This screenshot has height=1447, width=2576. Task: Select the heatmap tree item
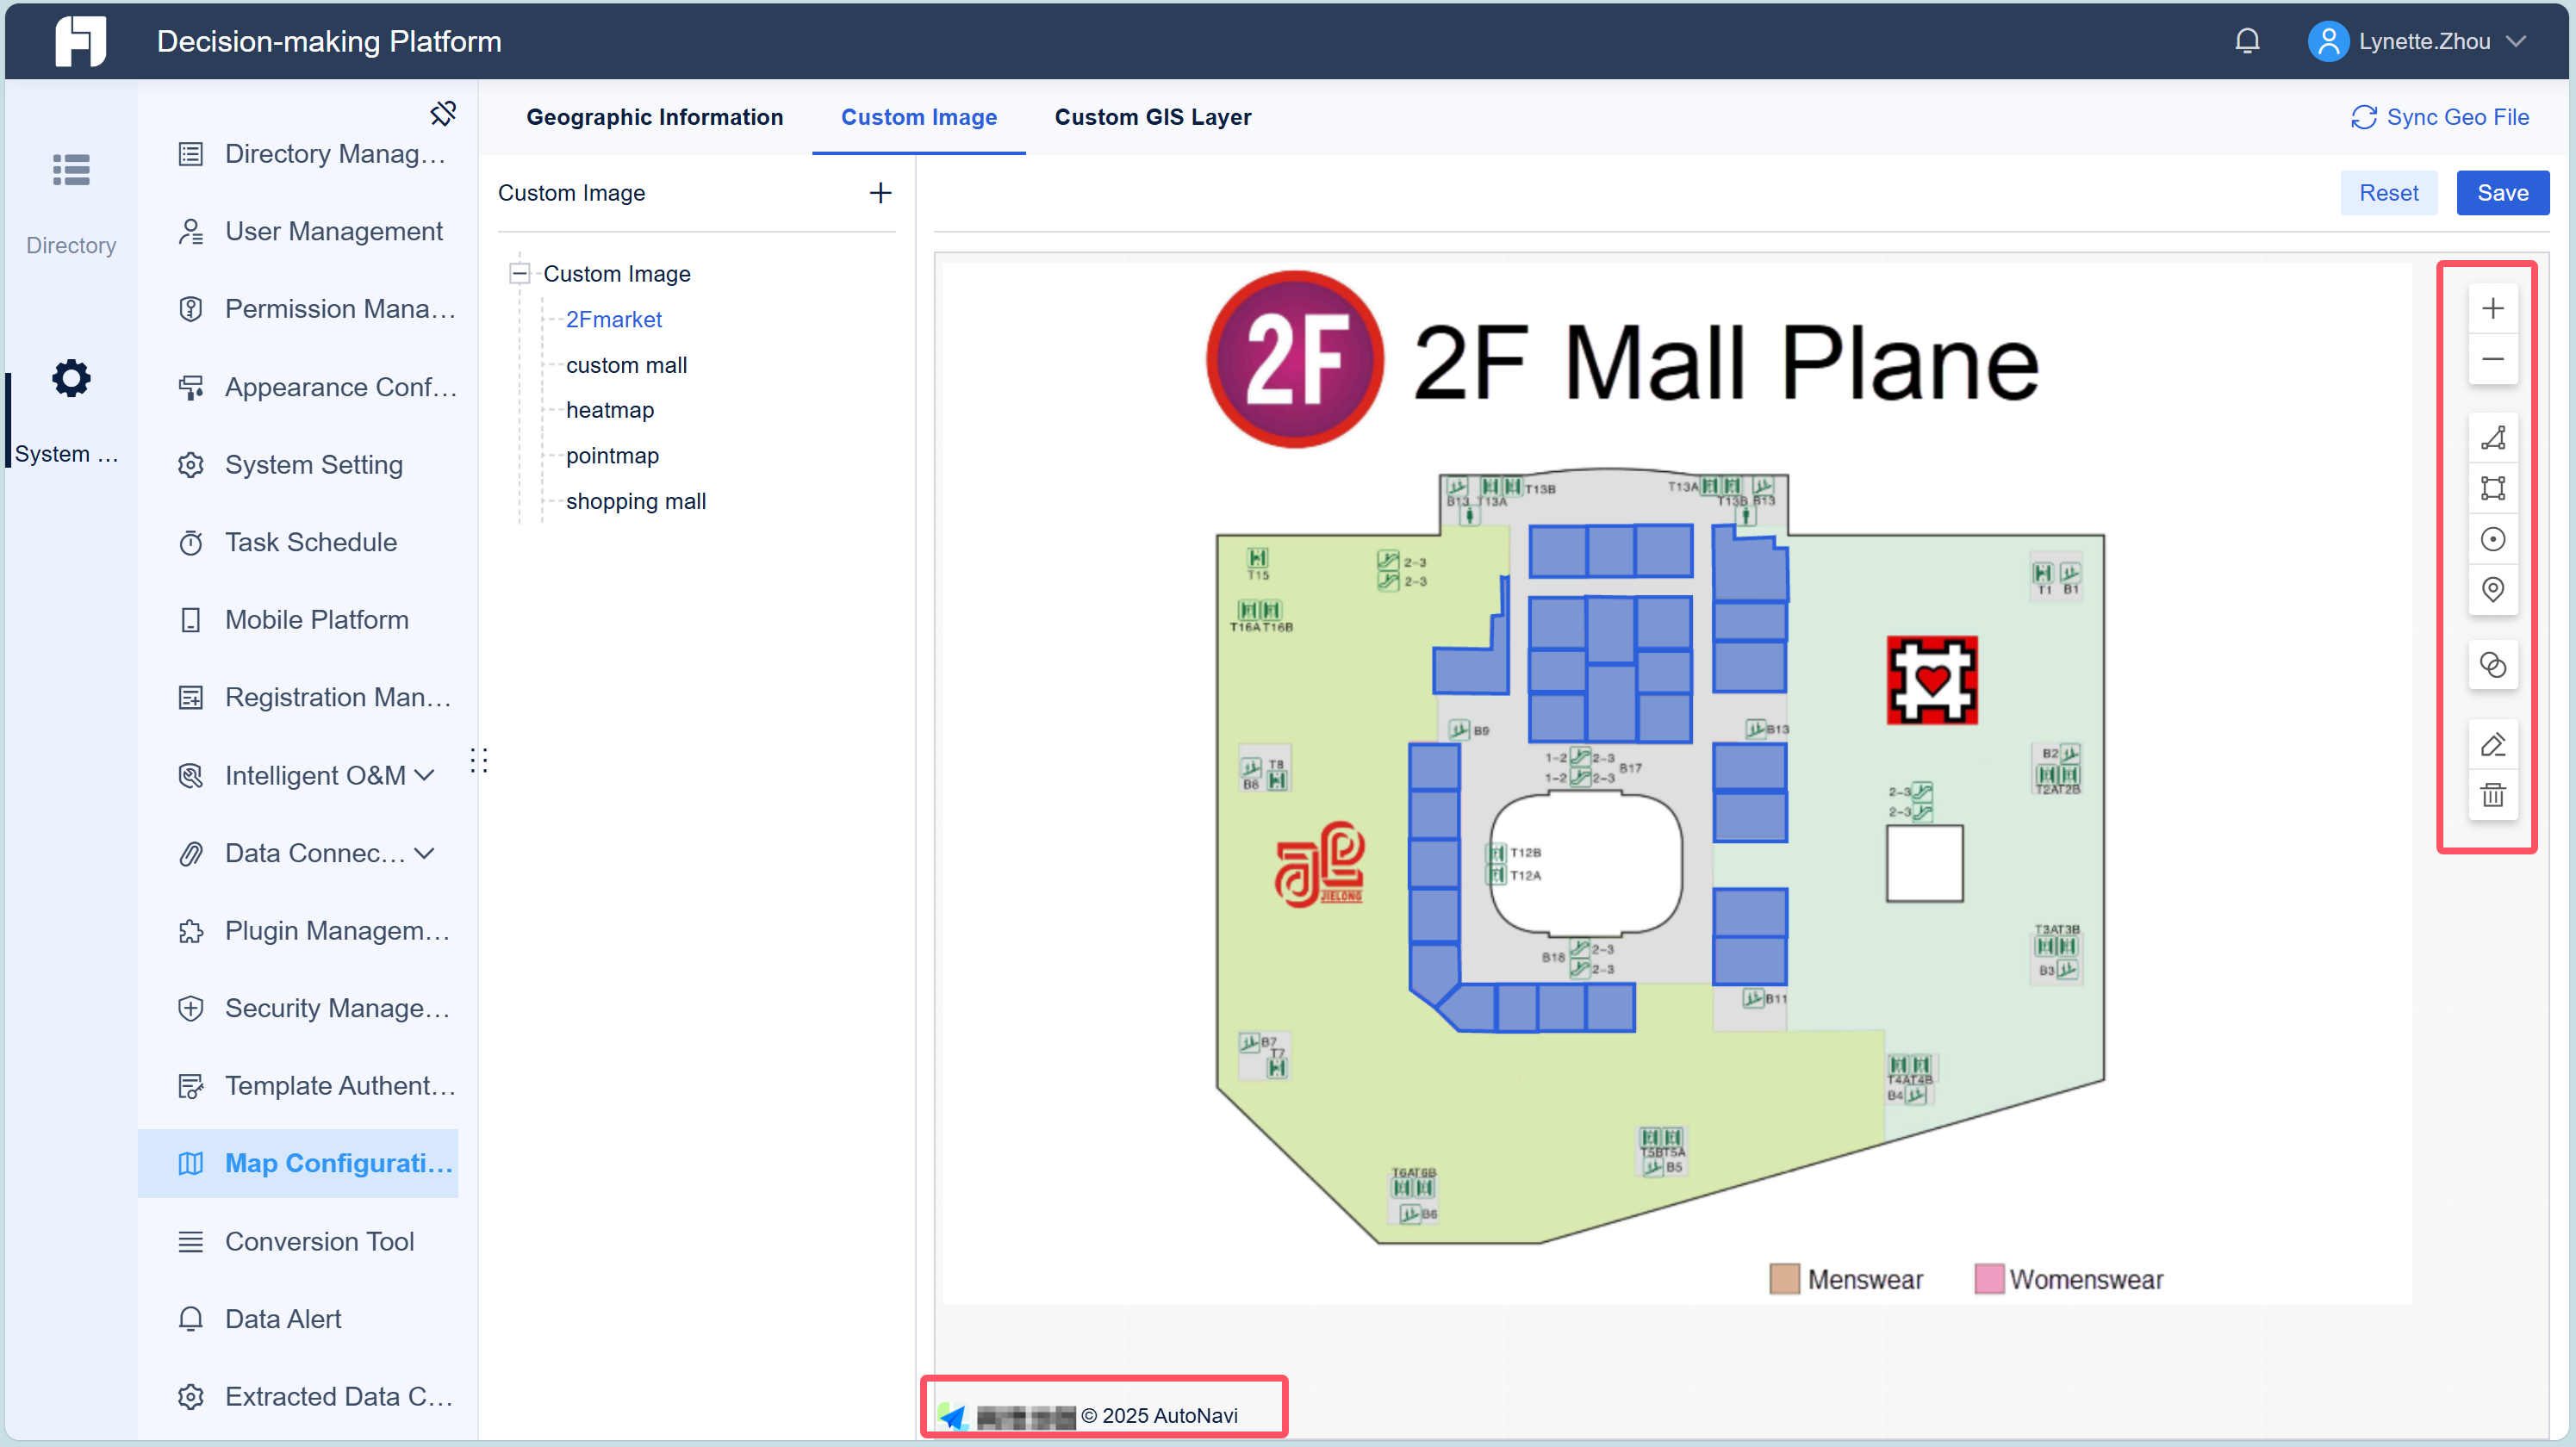tap(609, 410)
